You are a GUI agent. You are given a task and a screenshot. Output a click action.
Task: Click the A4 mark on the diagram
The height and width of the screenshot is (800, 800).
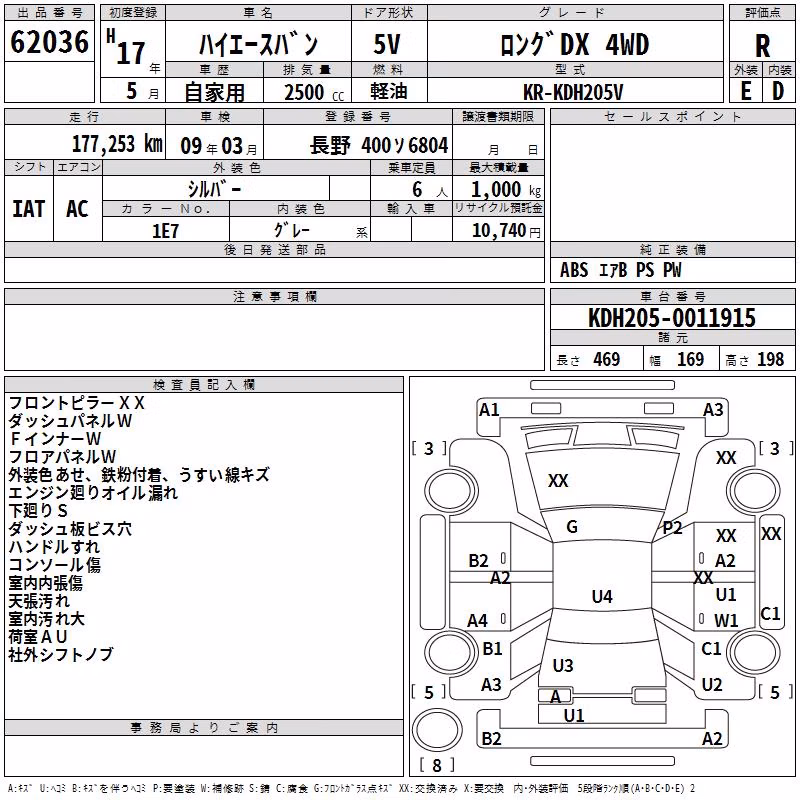tap(478, 621)
